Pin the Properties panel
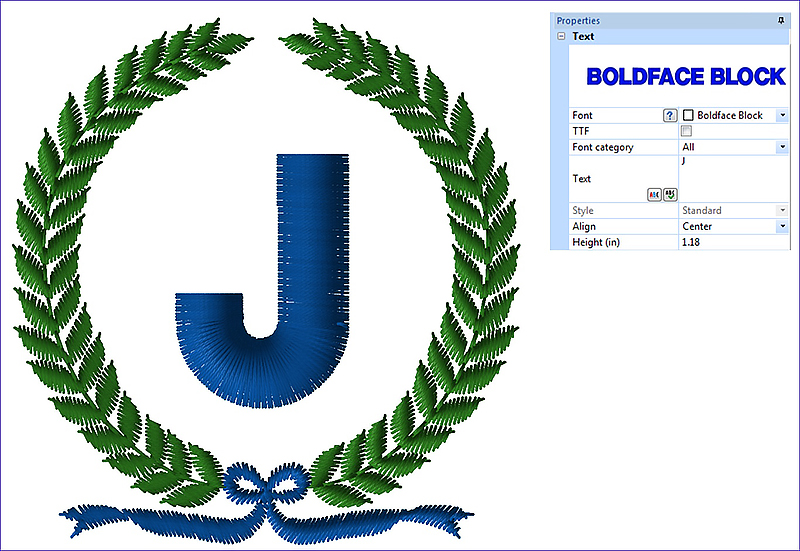The height and width of the screenshot is (551, 800). [781, 20]
